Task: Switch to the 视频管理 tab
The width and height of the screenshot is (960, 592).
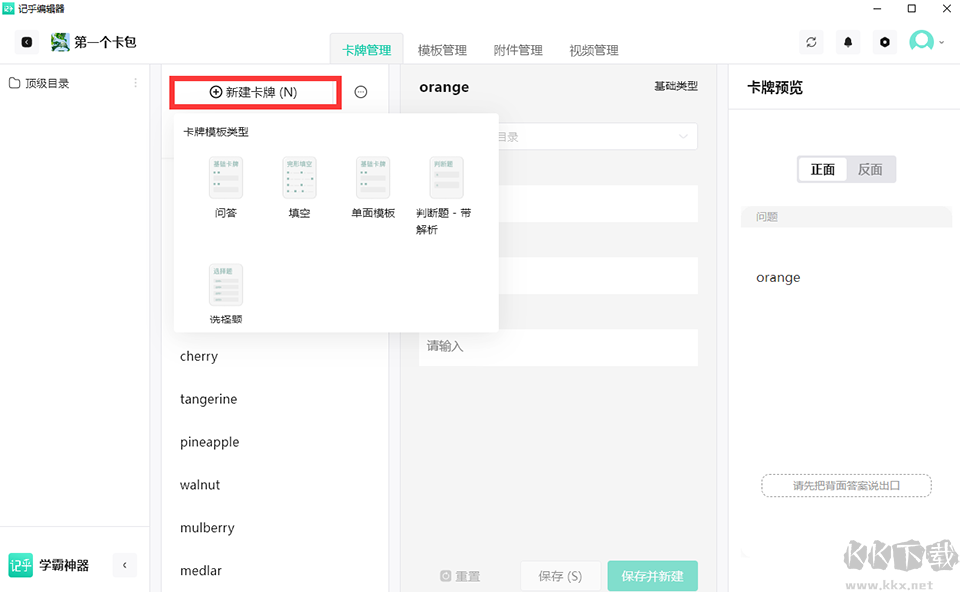Action: pos(594,50)
